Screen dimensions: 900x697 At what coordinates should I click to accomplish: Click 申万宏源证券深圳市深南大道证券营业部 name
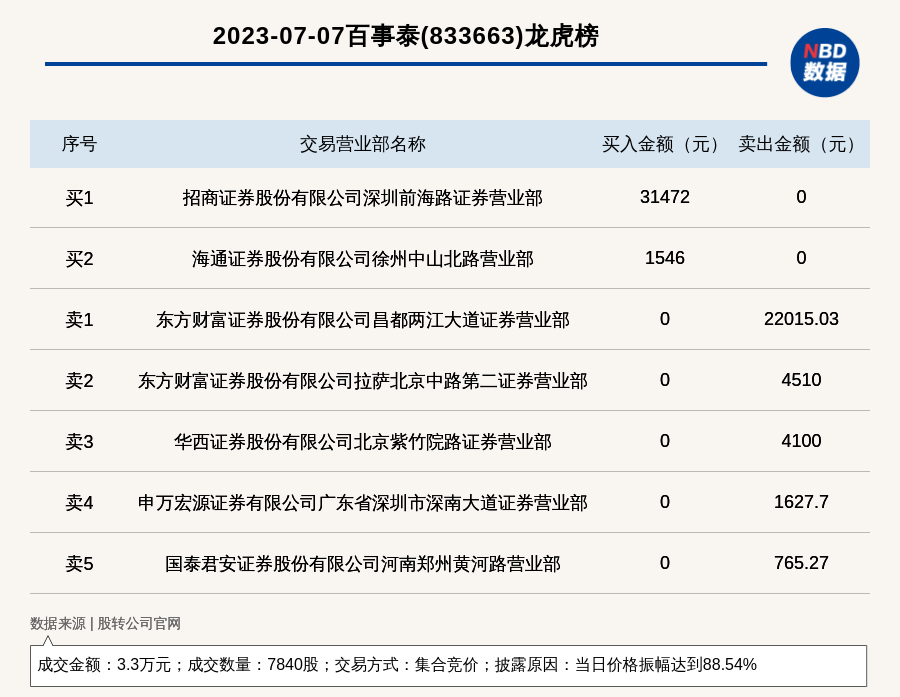point(363,503)
